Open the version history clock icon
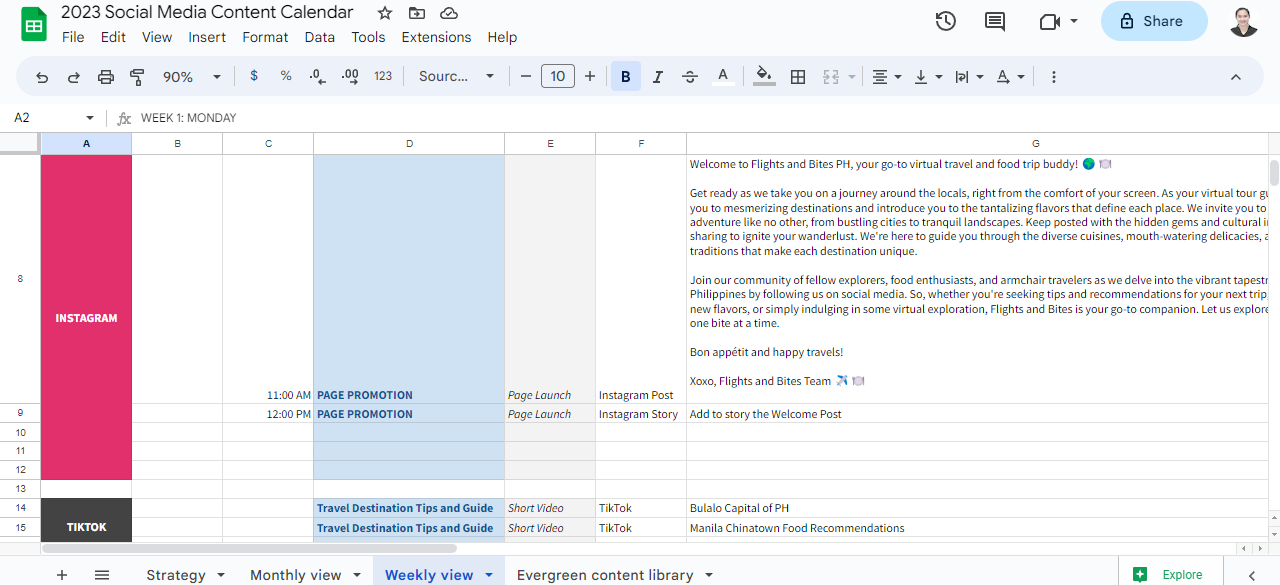This screenshot has width=1280, height=585. [x=945, y=21]
